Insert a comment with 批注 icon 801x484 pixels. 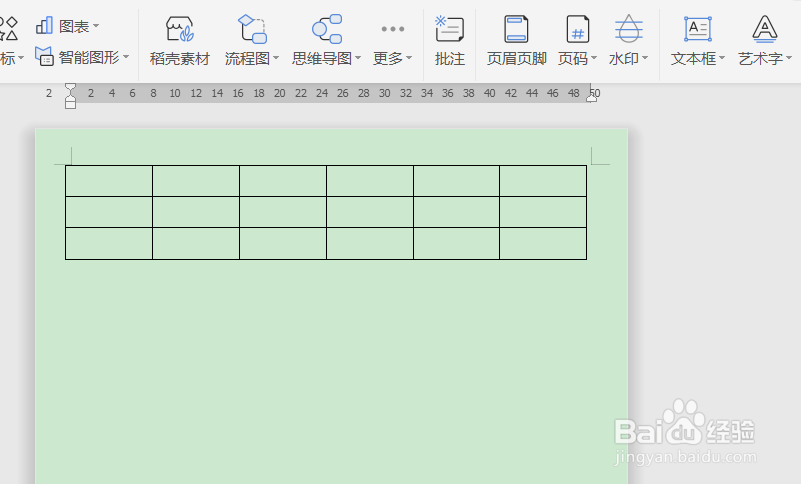(450, 29)
